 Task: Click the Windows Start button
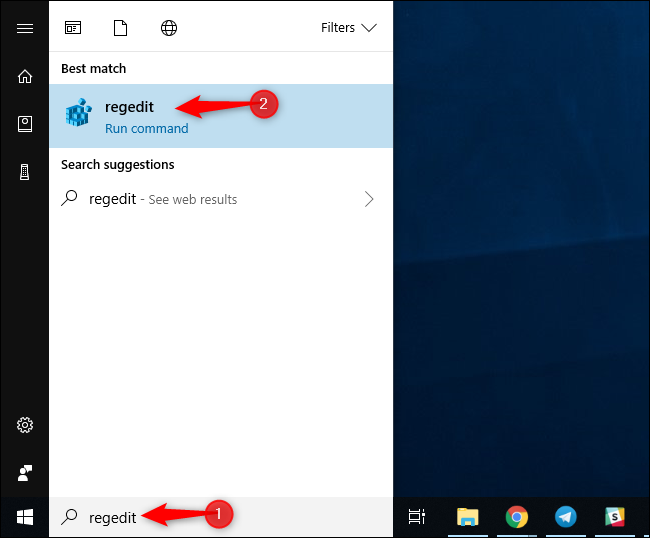25,517
